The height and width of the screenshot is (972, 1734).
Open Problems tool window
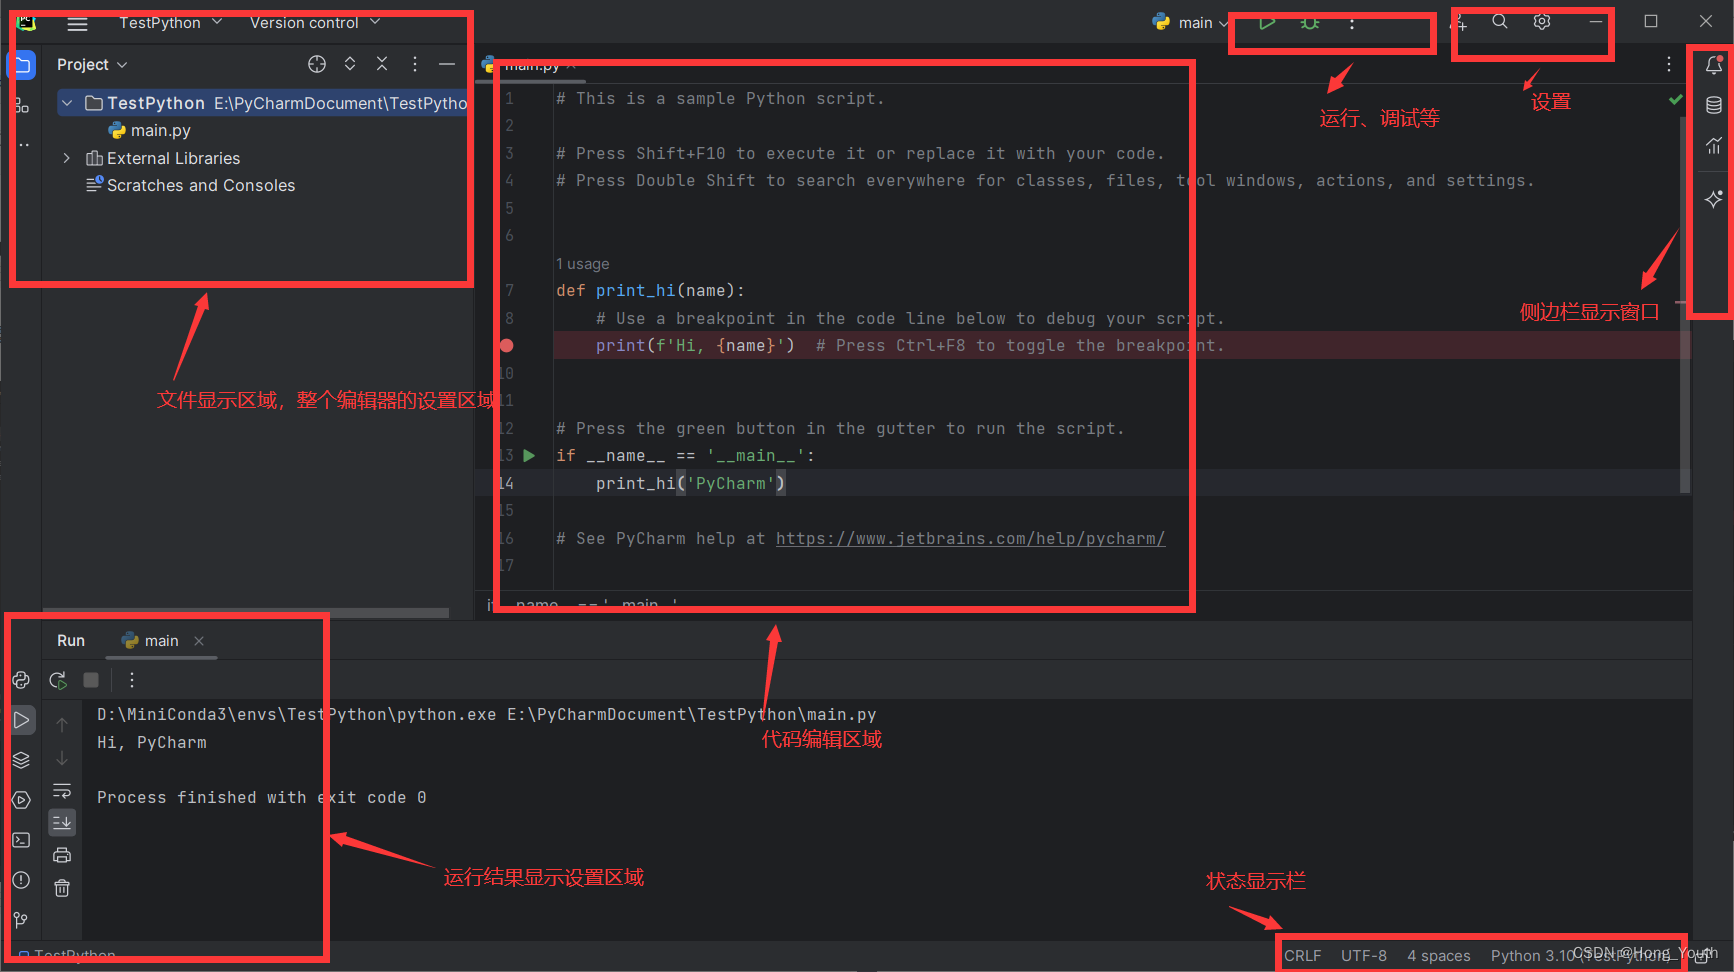(x=21, y=880)
